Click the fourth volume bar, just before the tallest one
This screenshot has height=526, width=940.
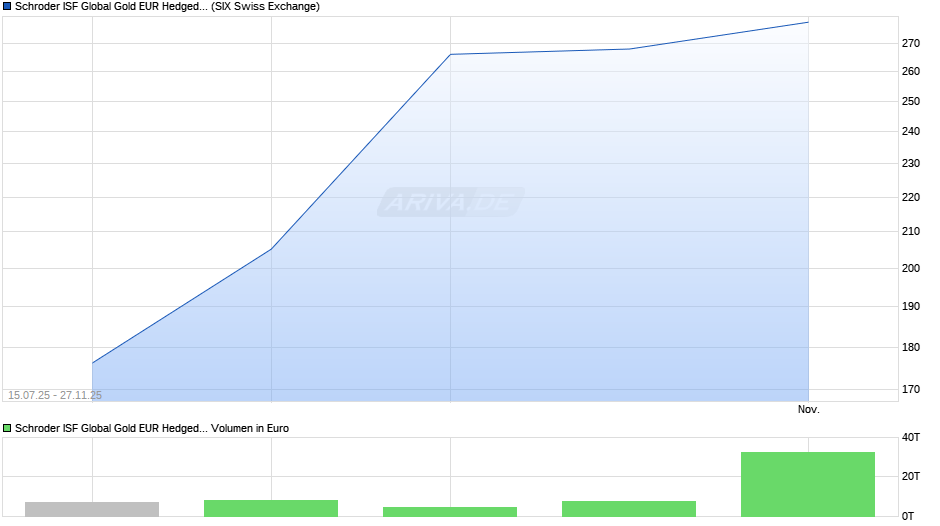coord(629,509)
